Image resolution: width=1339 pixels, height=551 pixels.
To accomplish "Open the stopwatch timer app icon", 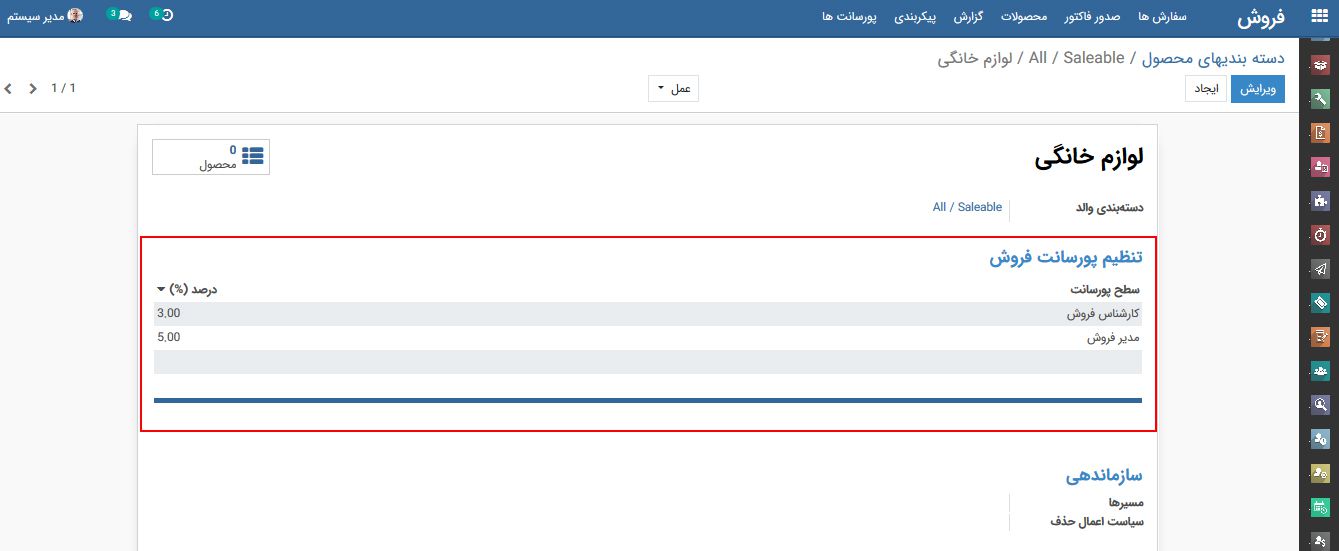I will click(x=1320, y=235).
